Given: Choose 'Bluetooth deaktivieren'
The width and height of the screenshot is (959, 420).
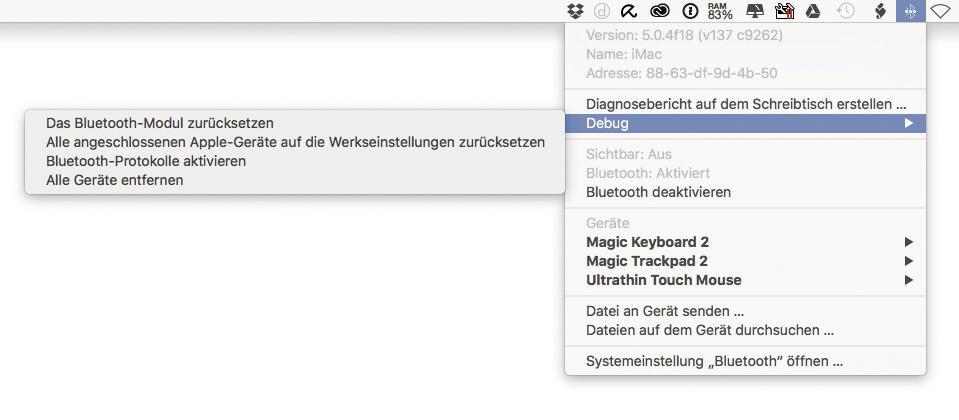Looking at the screenshot, I should click(746, 192).
